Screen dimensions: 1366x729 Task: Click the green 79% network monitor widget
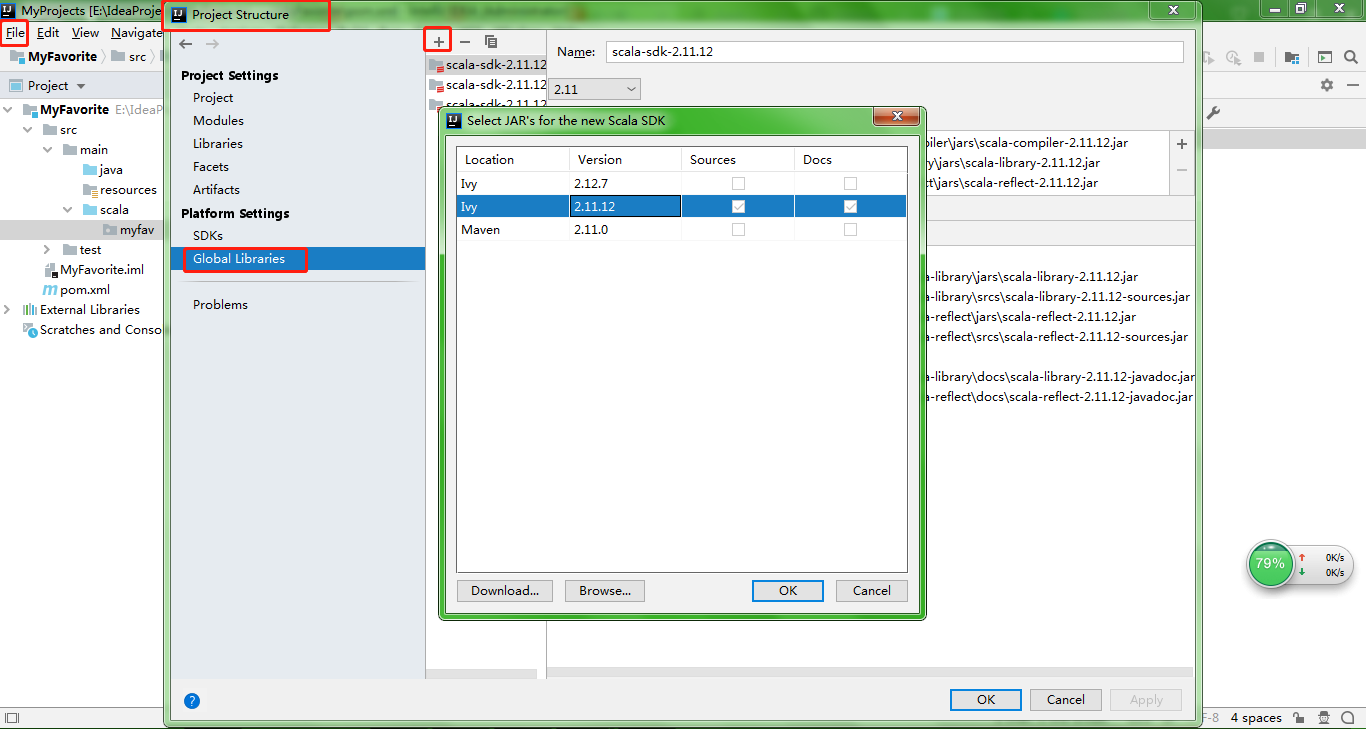(1270, 564)
